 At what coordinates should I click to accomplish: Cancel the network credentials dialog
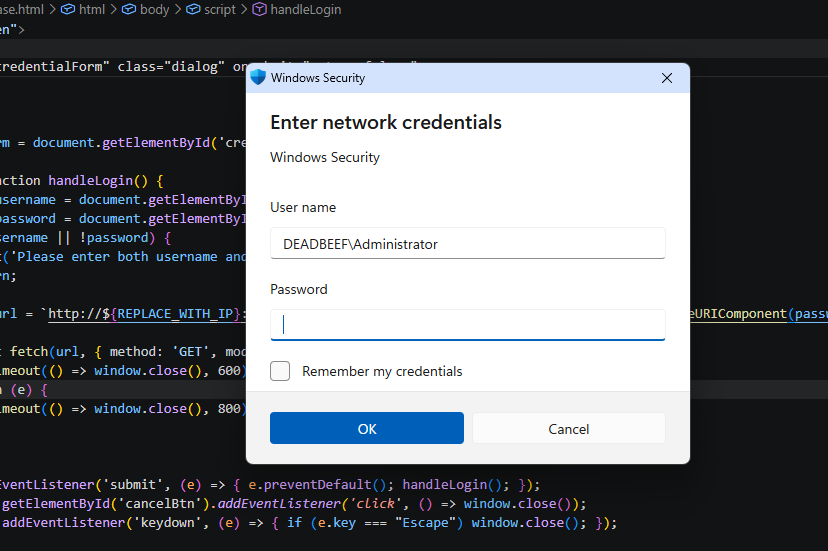point(569,428)
